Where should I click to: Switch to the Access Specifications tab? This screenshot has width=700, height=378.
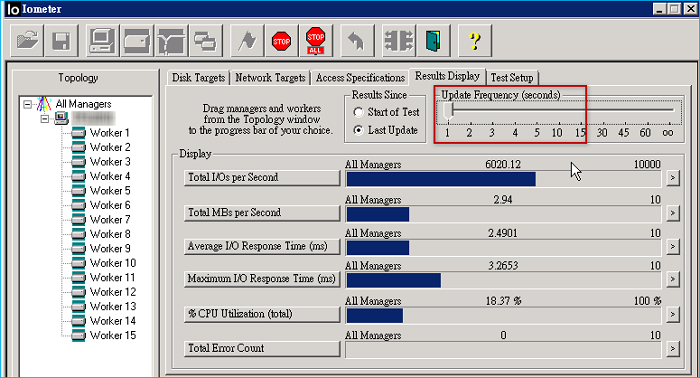[x=360, y=78]
